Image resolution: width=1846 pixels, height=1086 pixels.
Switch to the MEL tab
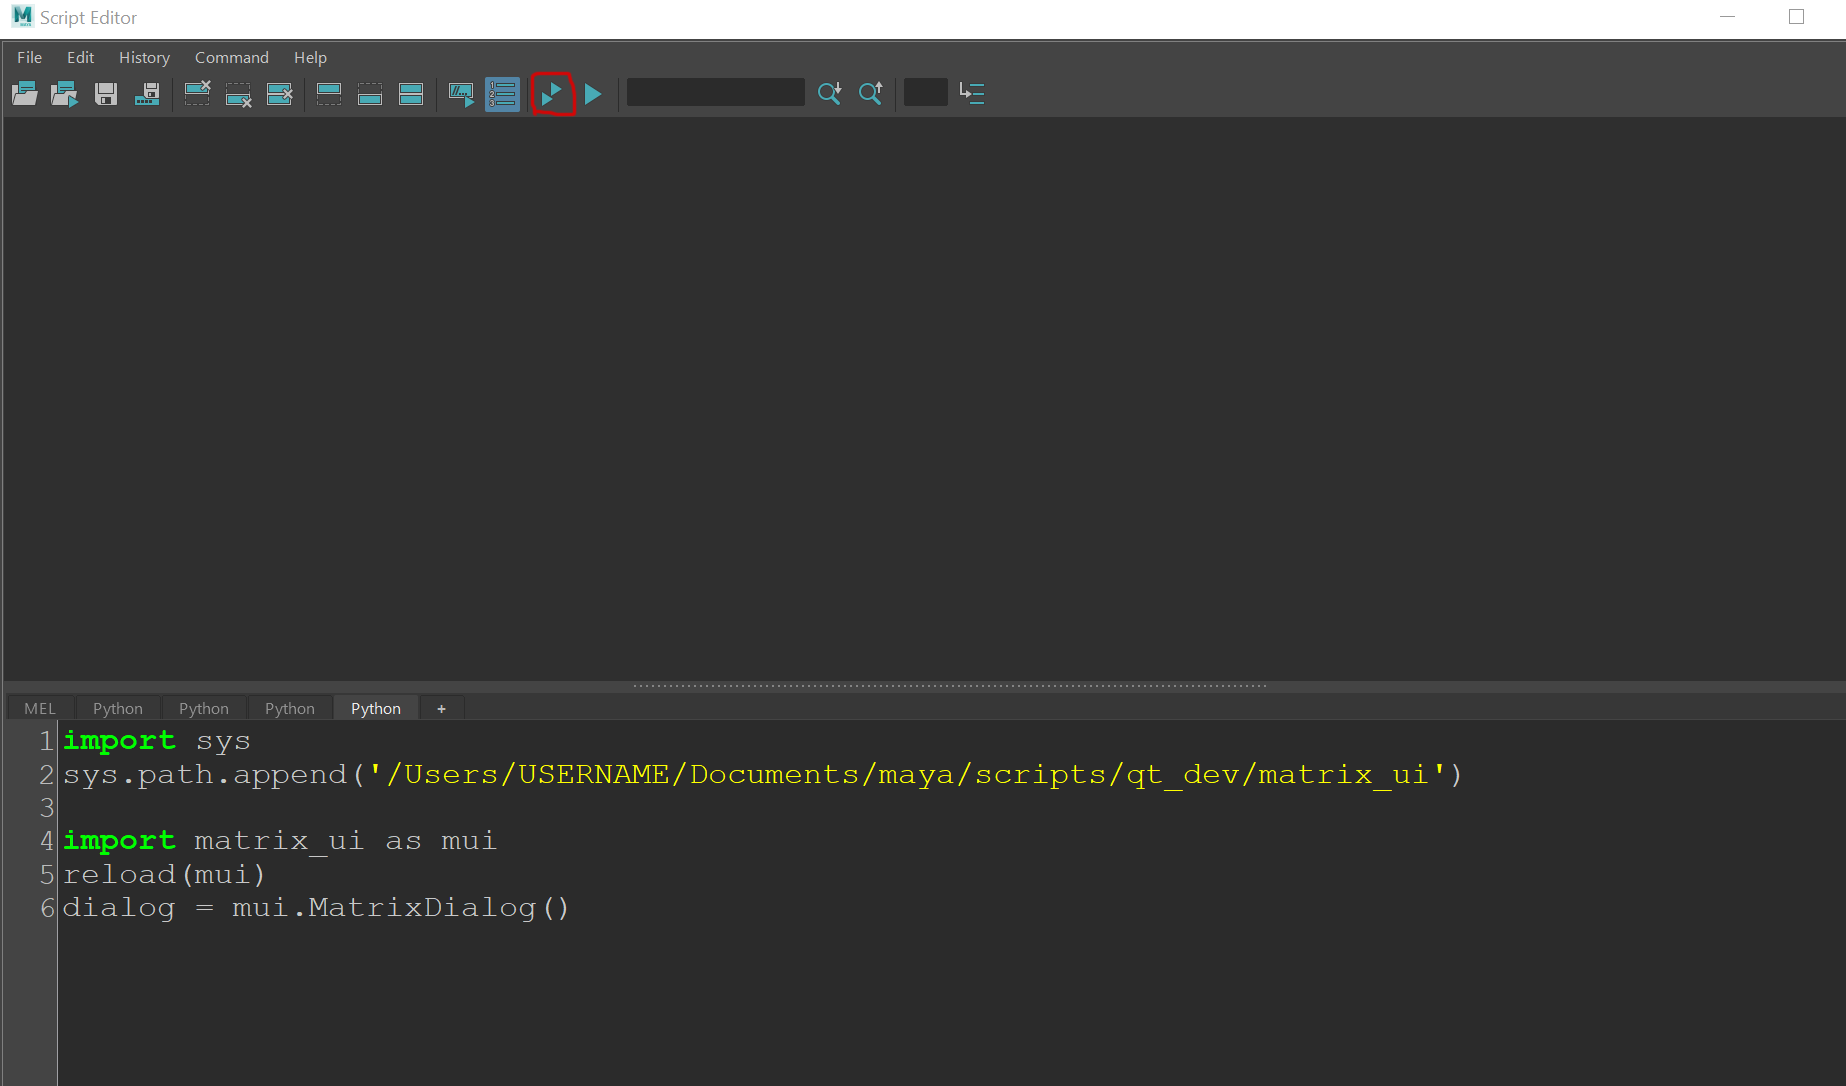(40, 708)
